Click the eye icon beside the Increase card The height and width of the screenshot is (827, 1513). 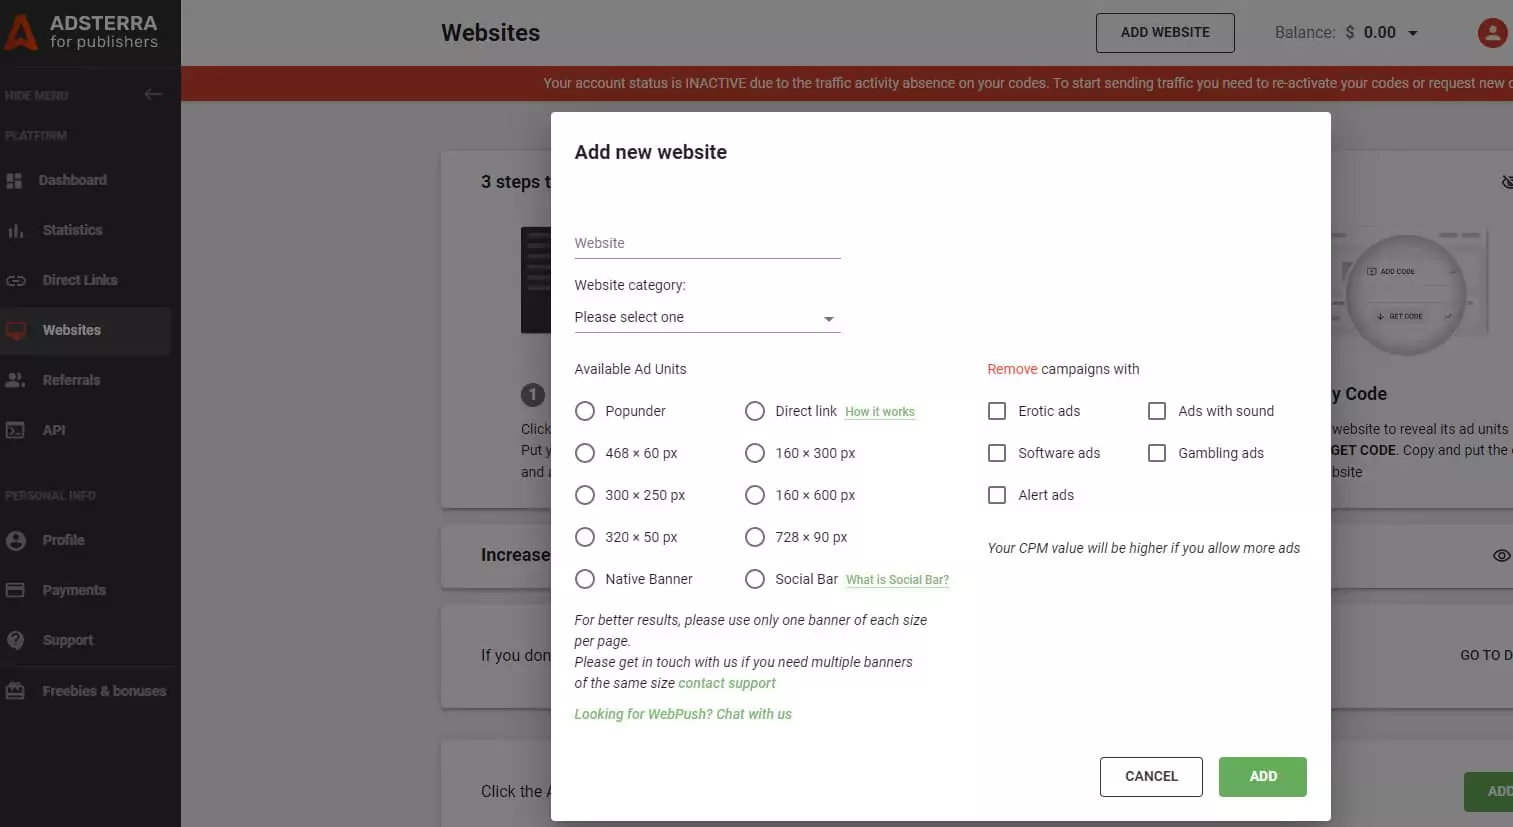click(1501, 555)
